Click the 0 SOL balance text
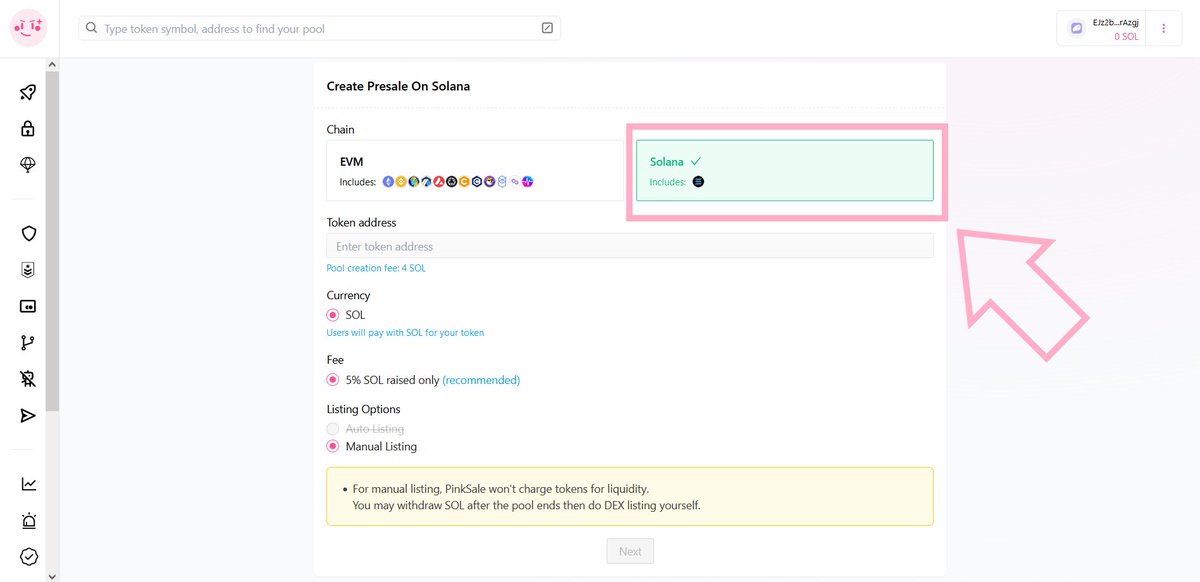 (x=1126, y=37)
